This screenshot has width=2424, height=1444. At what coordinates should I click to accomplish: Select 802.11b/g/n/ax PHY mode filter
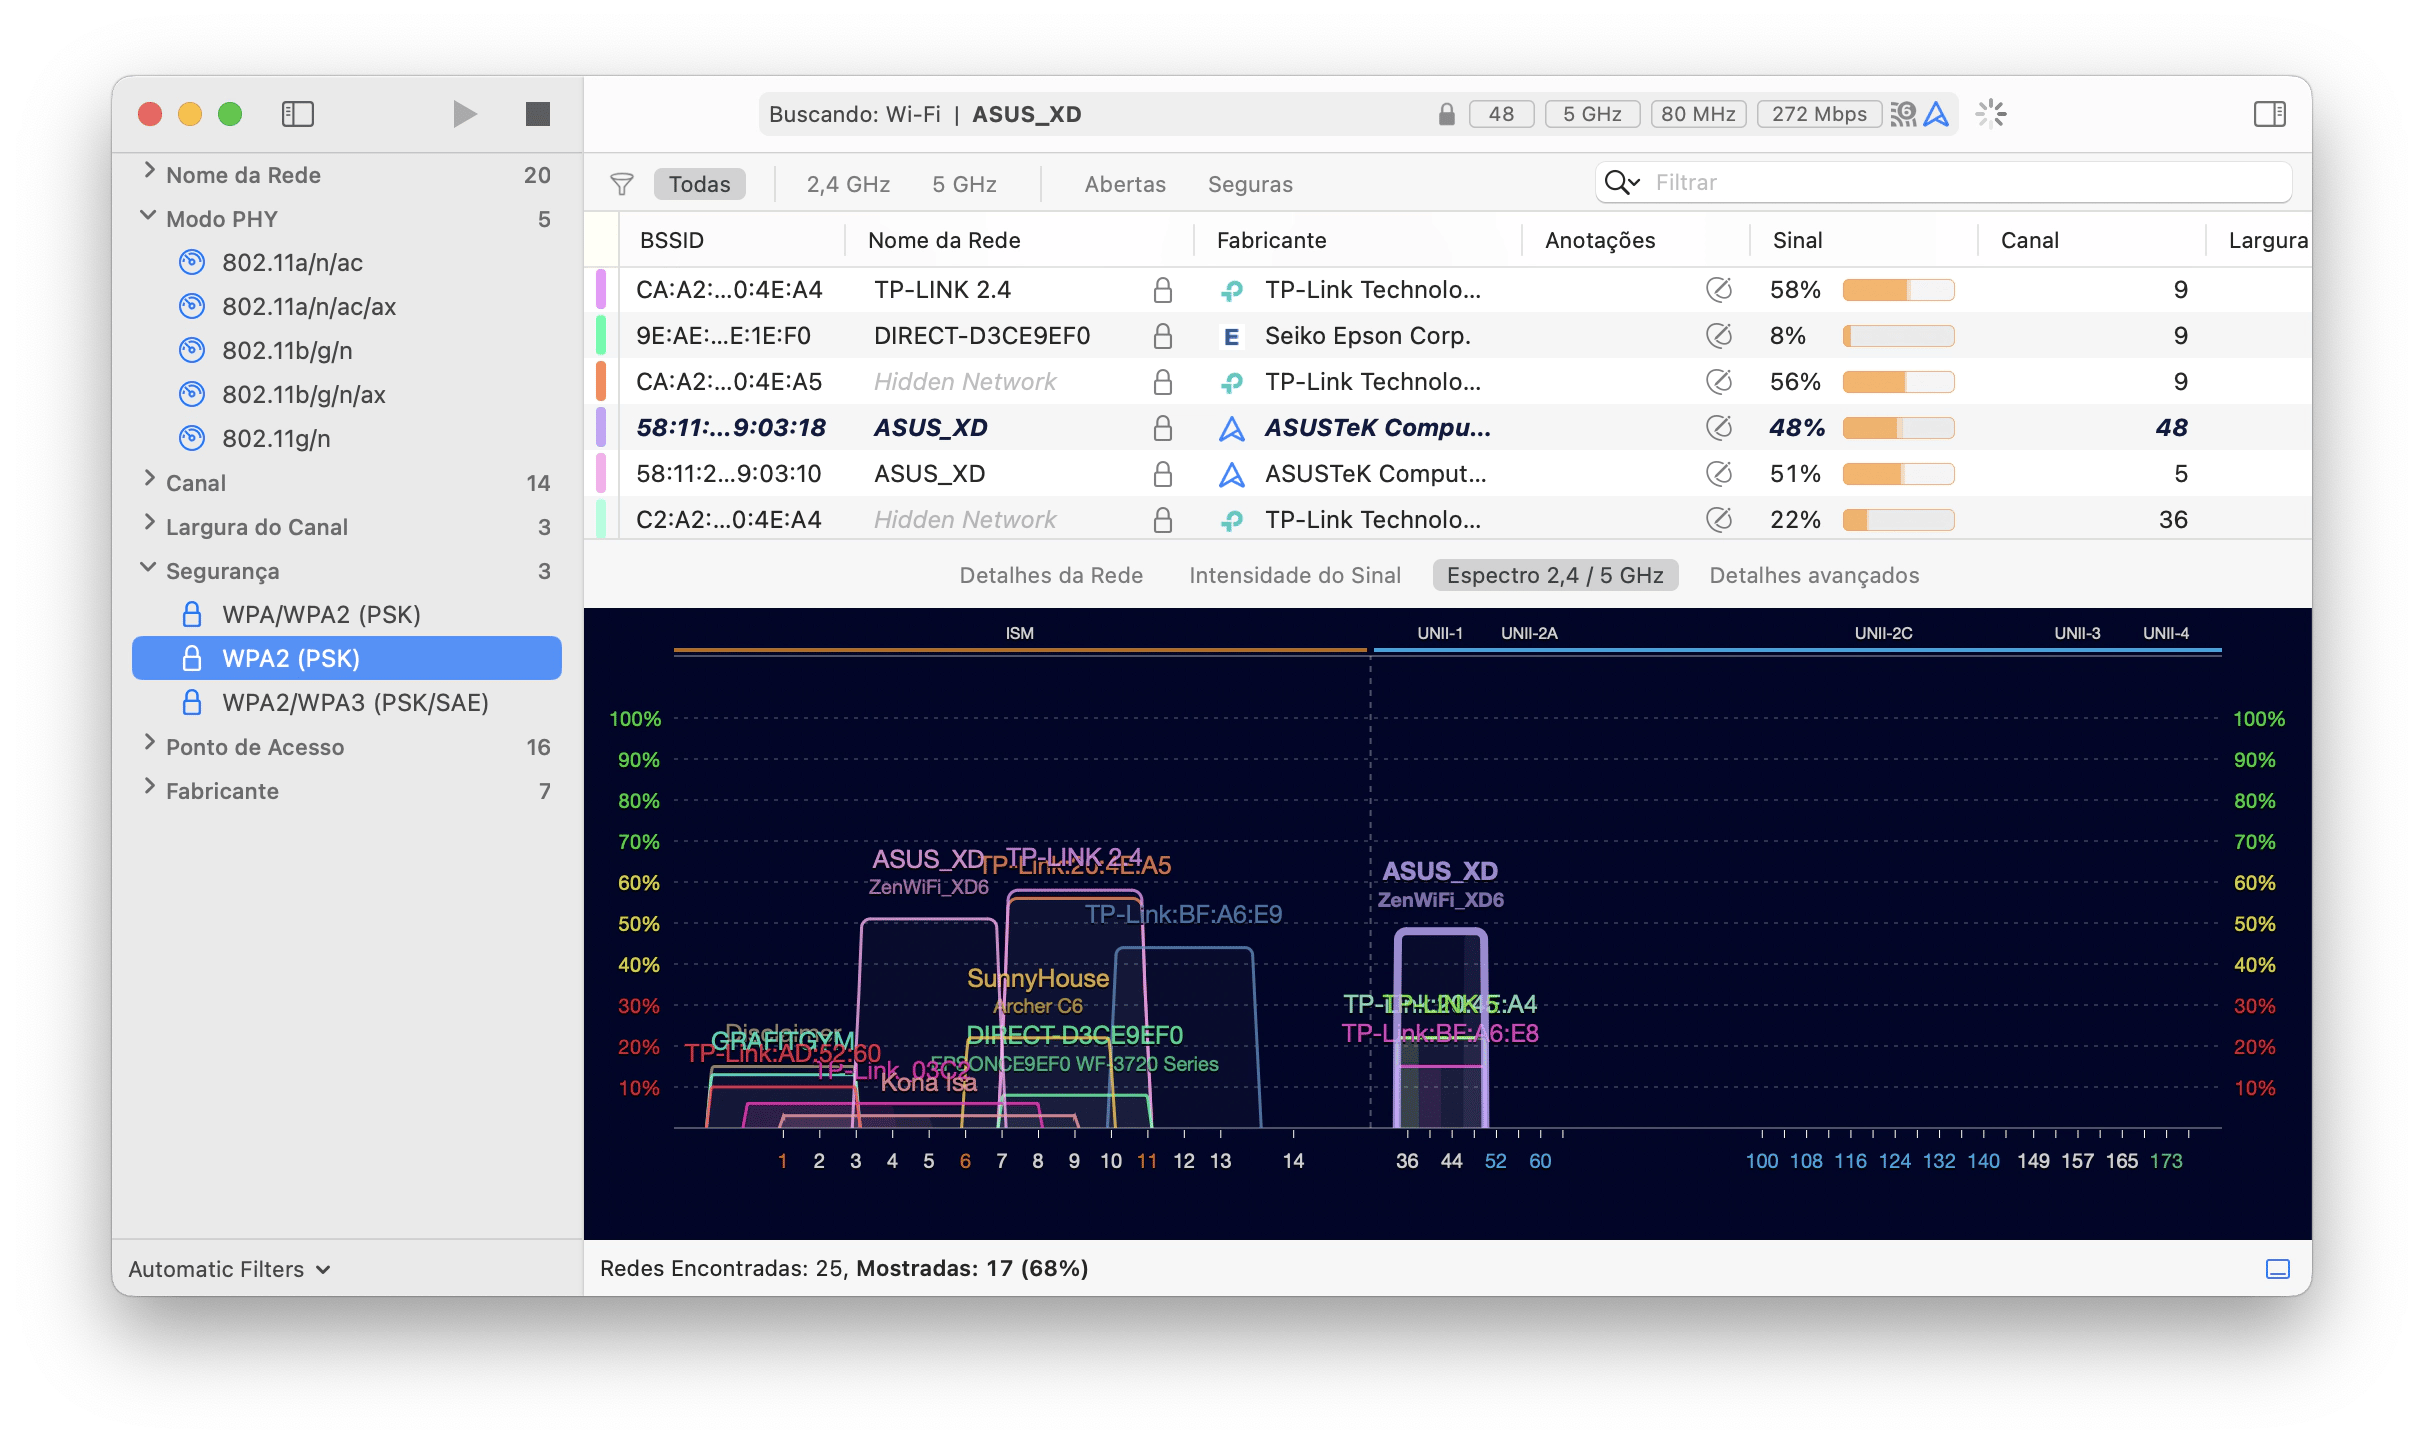pyautogui.click(x=346, y=394)
